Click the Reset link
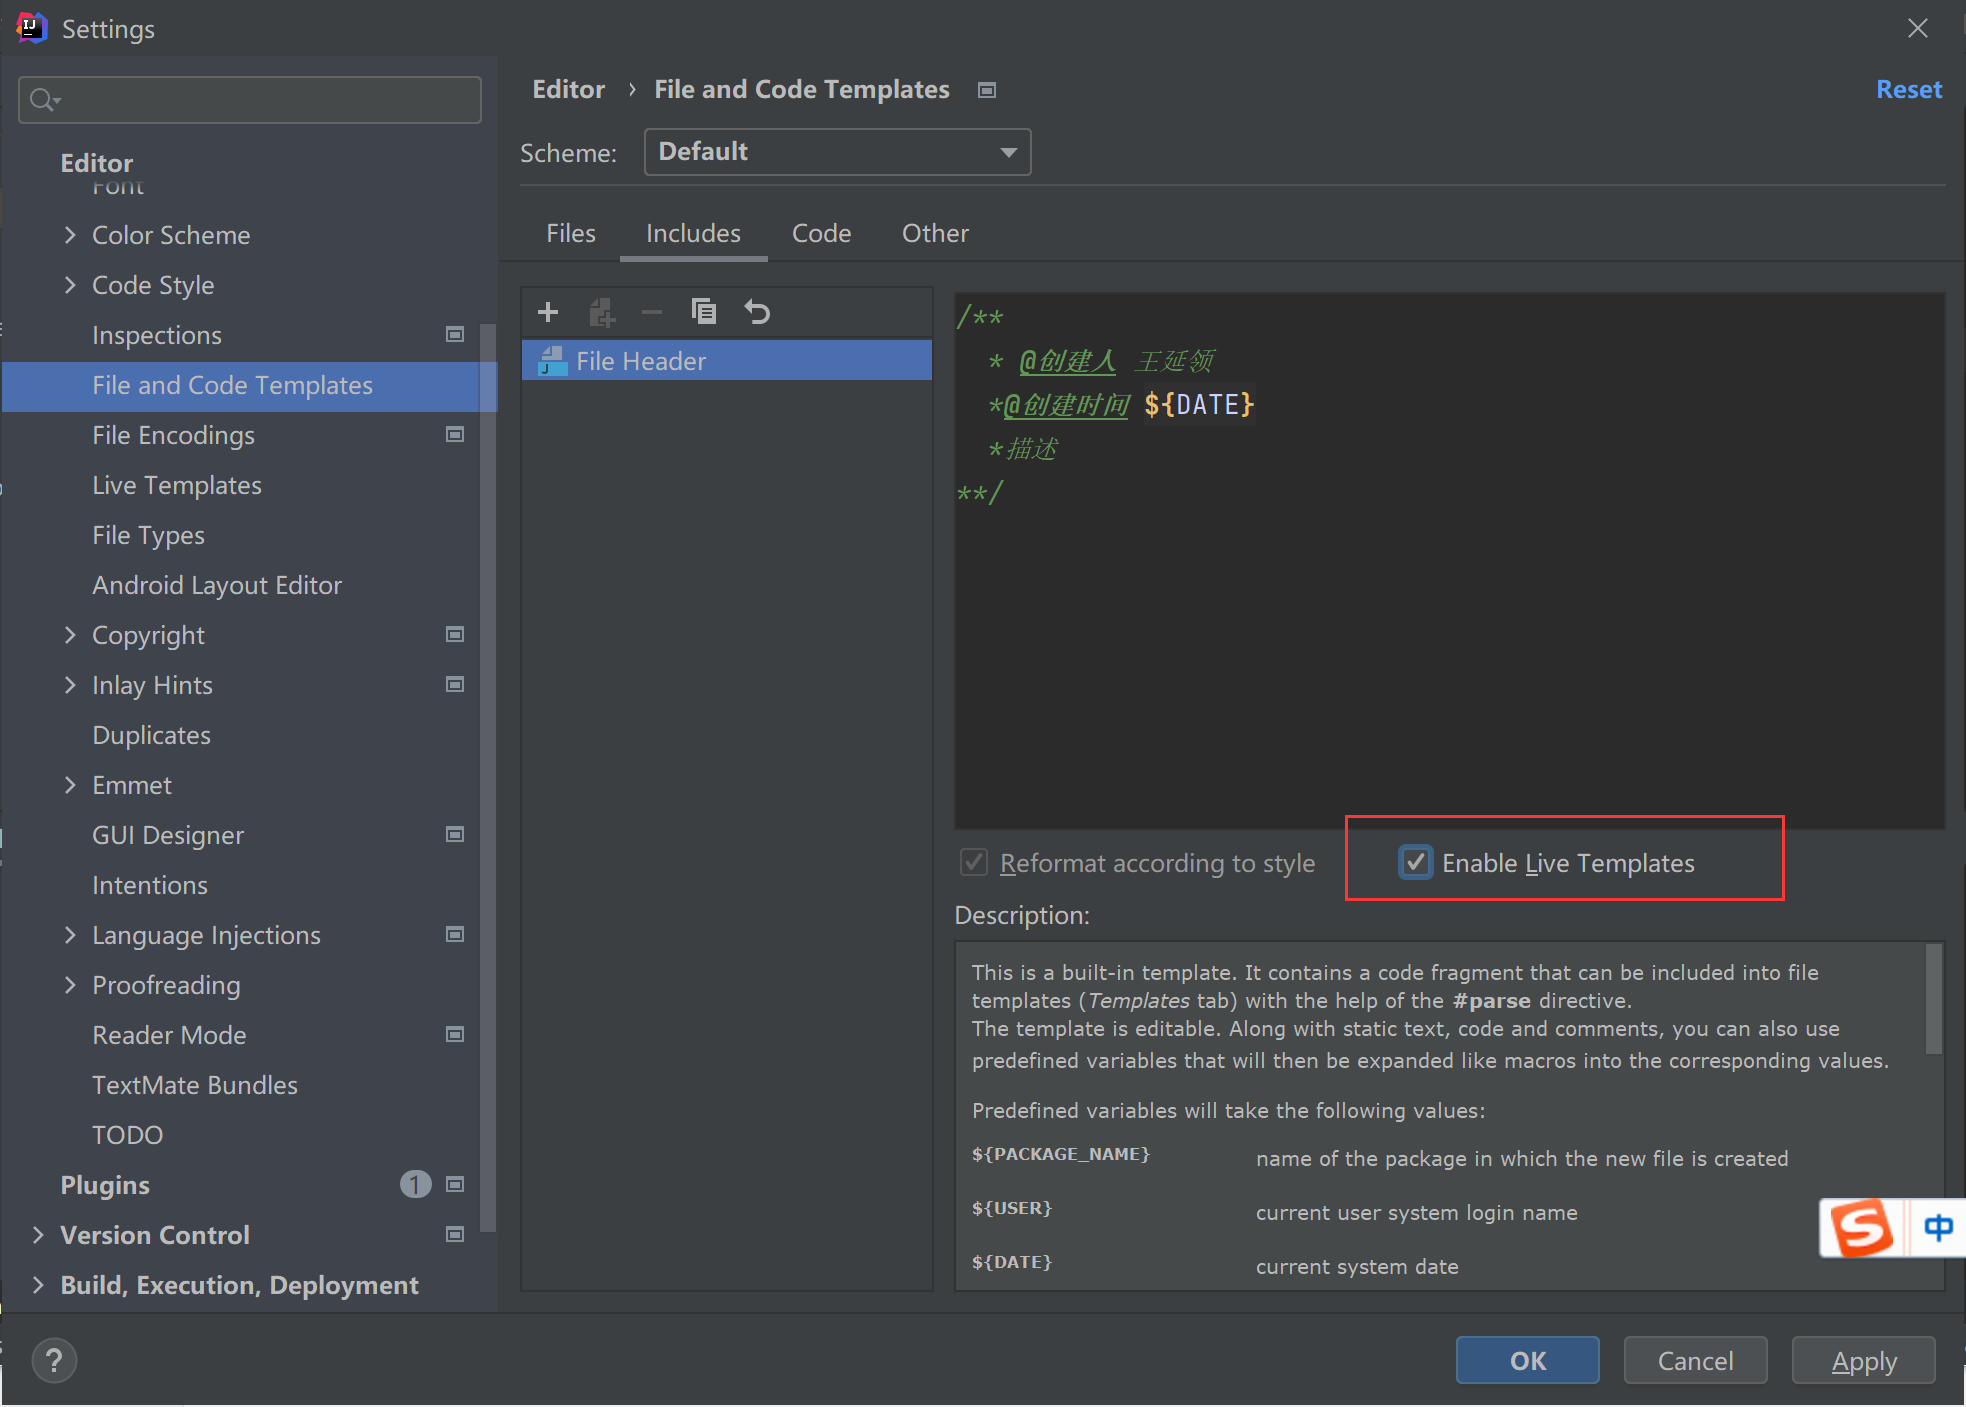 click(x=1908, y=90)
